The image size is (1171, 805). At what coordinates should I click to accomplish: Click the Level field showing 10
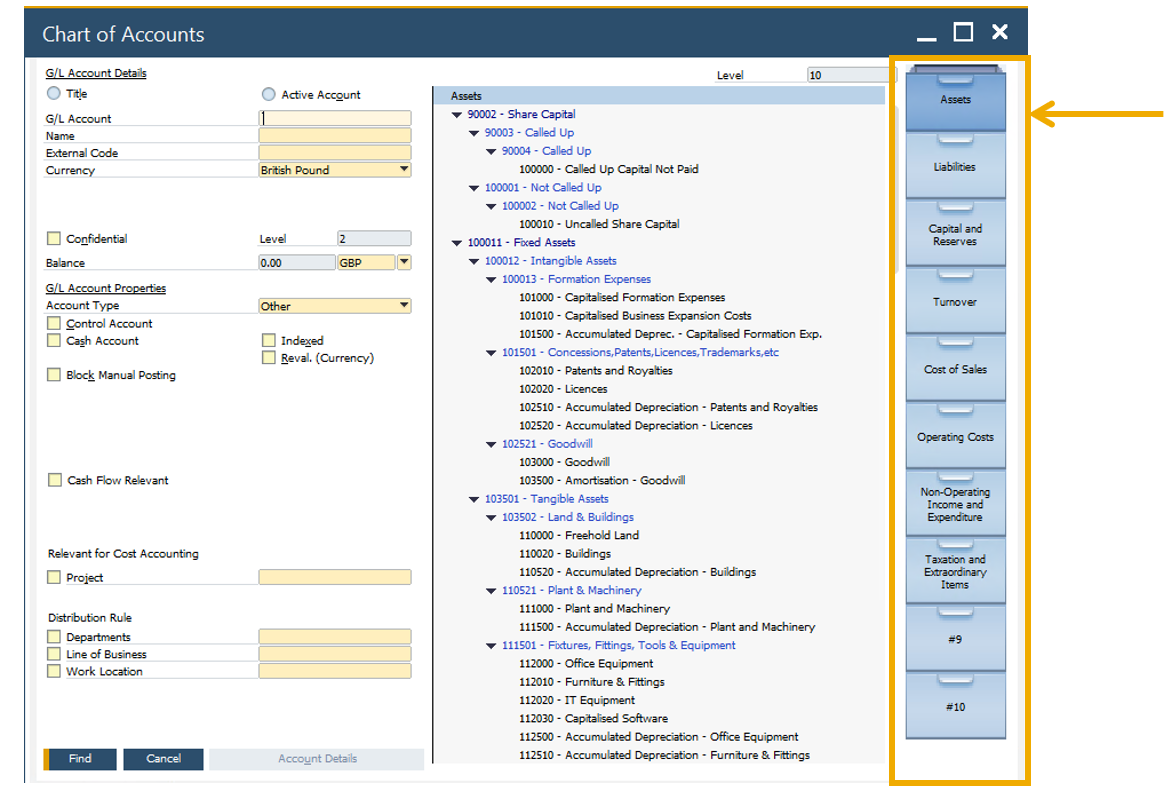click(851, 75)
